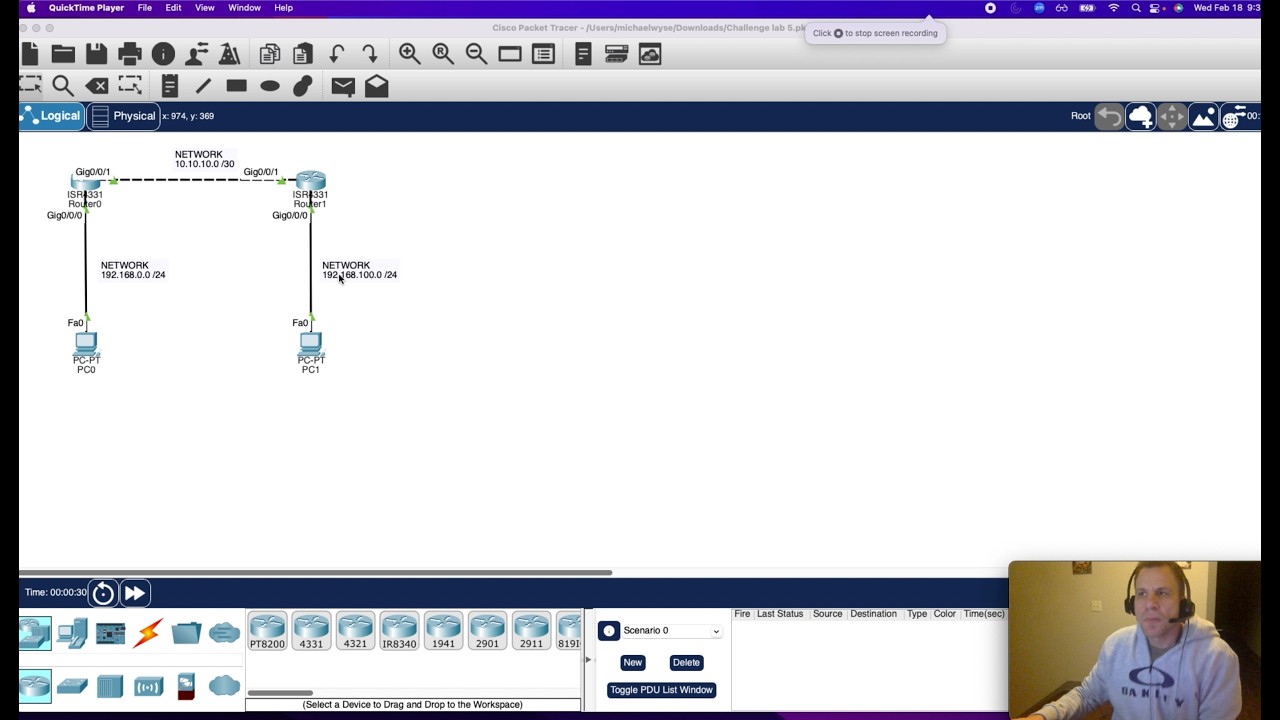Screen dimensions: 1280x720
Task: Select the Switches subcategory icon
Action: click(72, 686)
